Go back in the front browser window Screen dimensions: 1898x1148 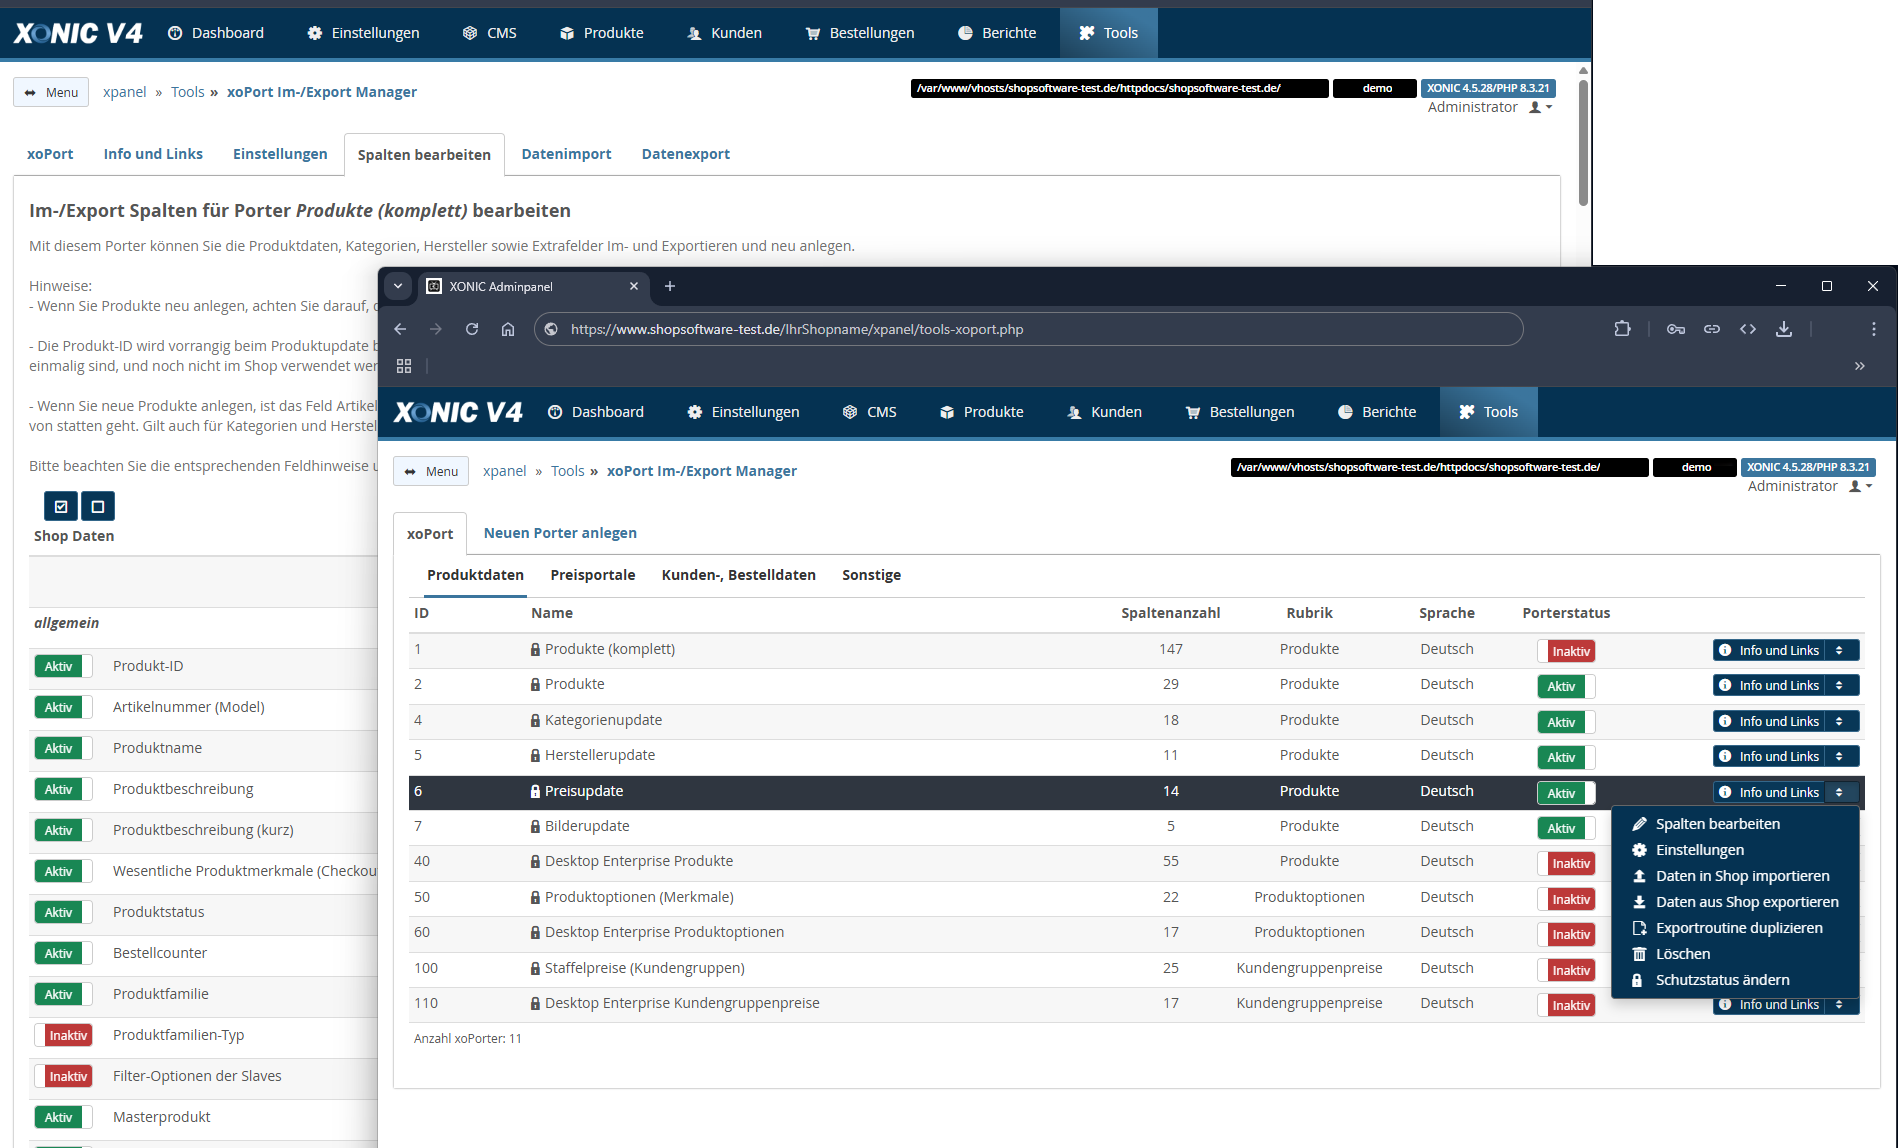[400, 329]
